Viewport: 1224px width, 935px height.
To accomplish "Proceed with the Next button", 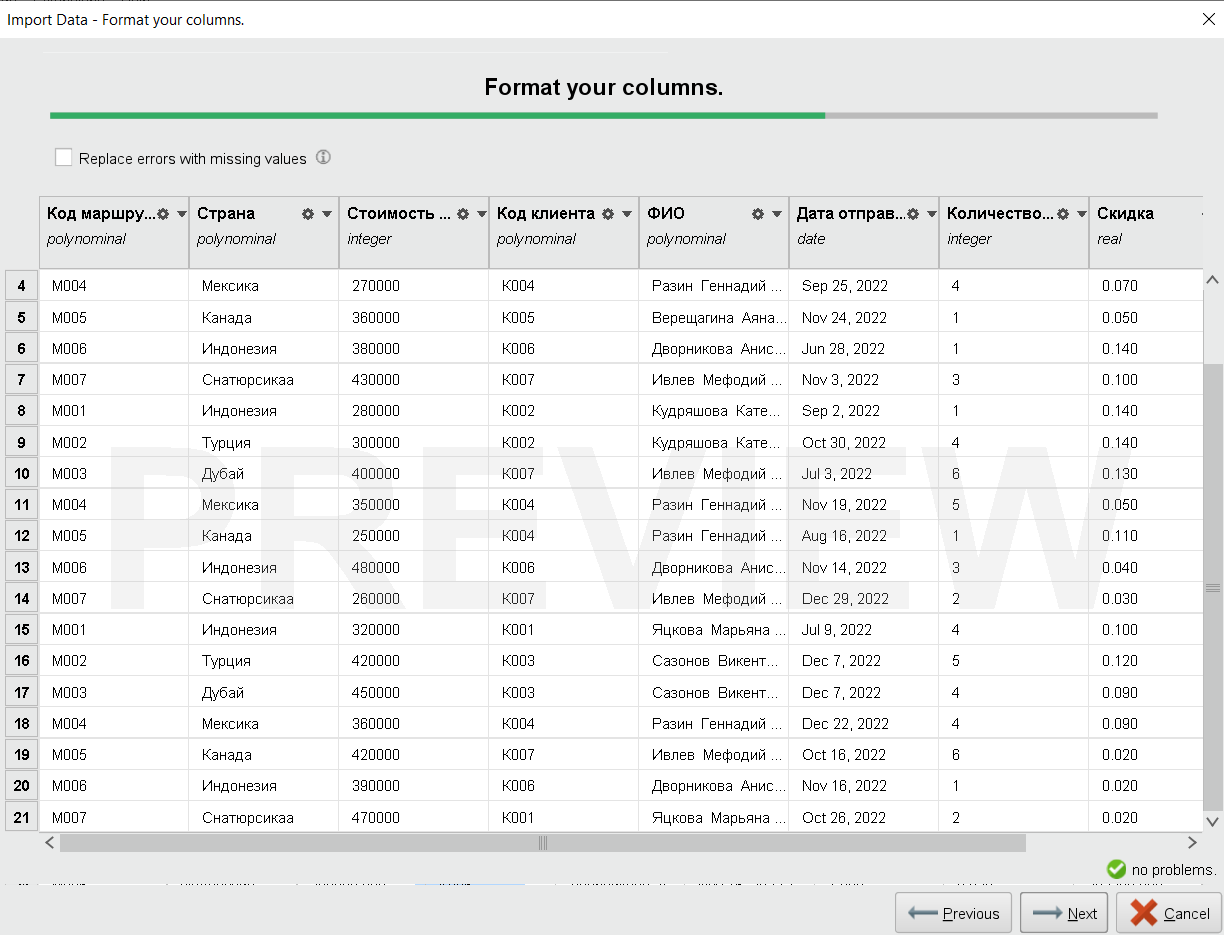I will click(1064, 913).
